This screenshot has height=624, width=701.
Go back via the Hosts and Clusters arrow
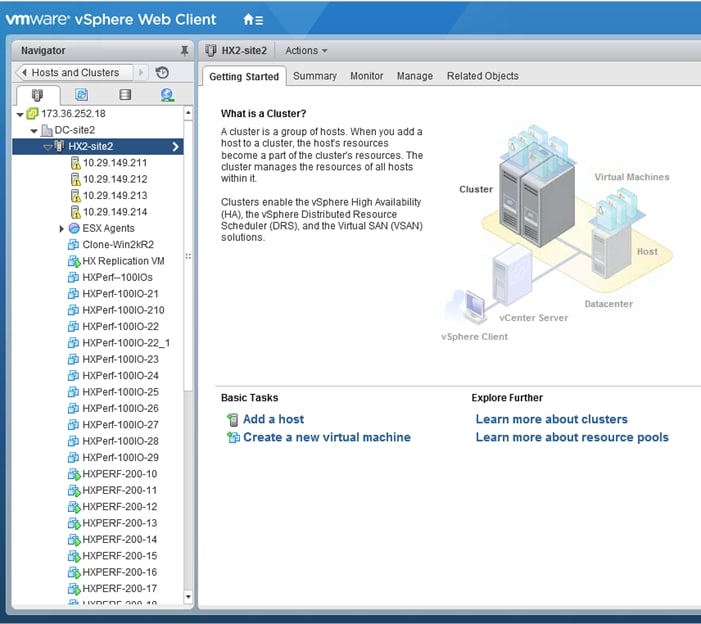pos(24,72)
